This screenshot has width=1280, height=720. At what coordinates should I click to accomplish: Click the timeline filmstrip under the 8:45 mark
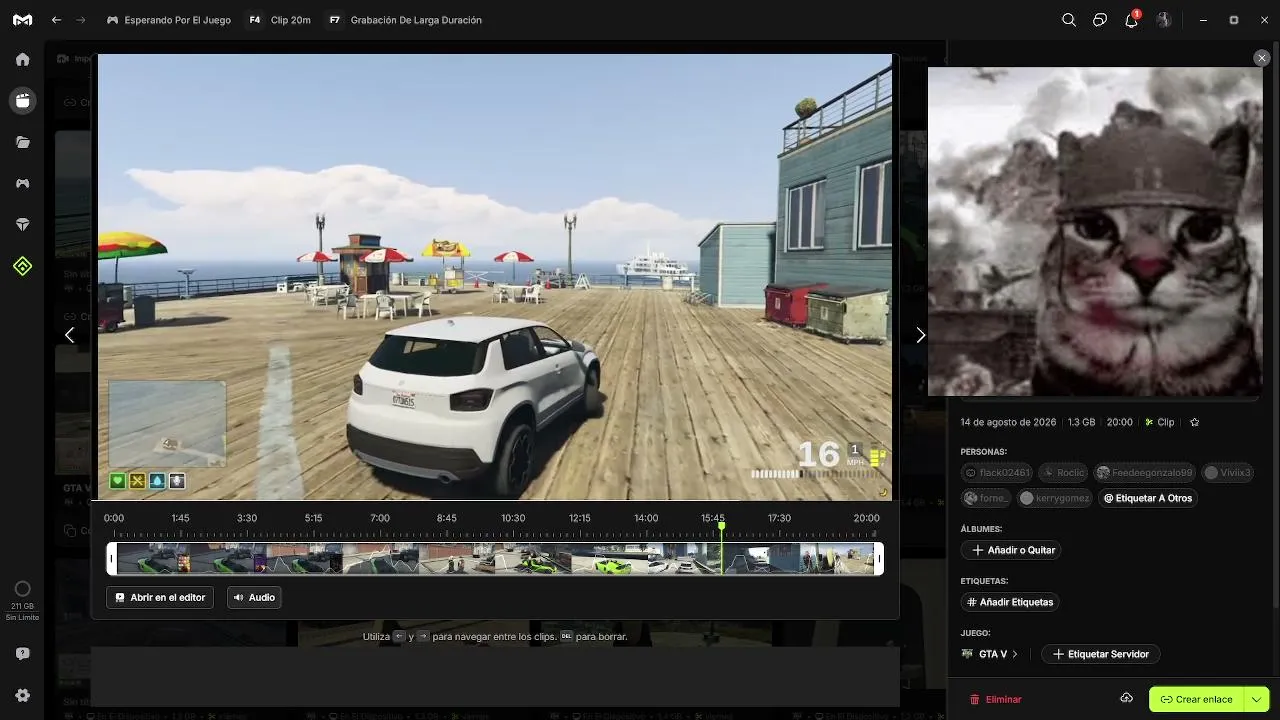point(447,558)
